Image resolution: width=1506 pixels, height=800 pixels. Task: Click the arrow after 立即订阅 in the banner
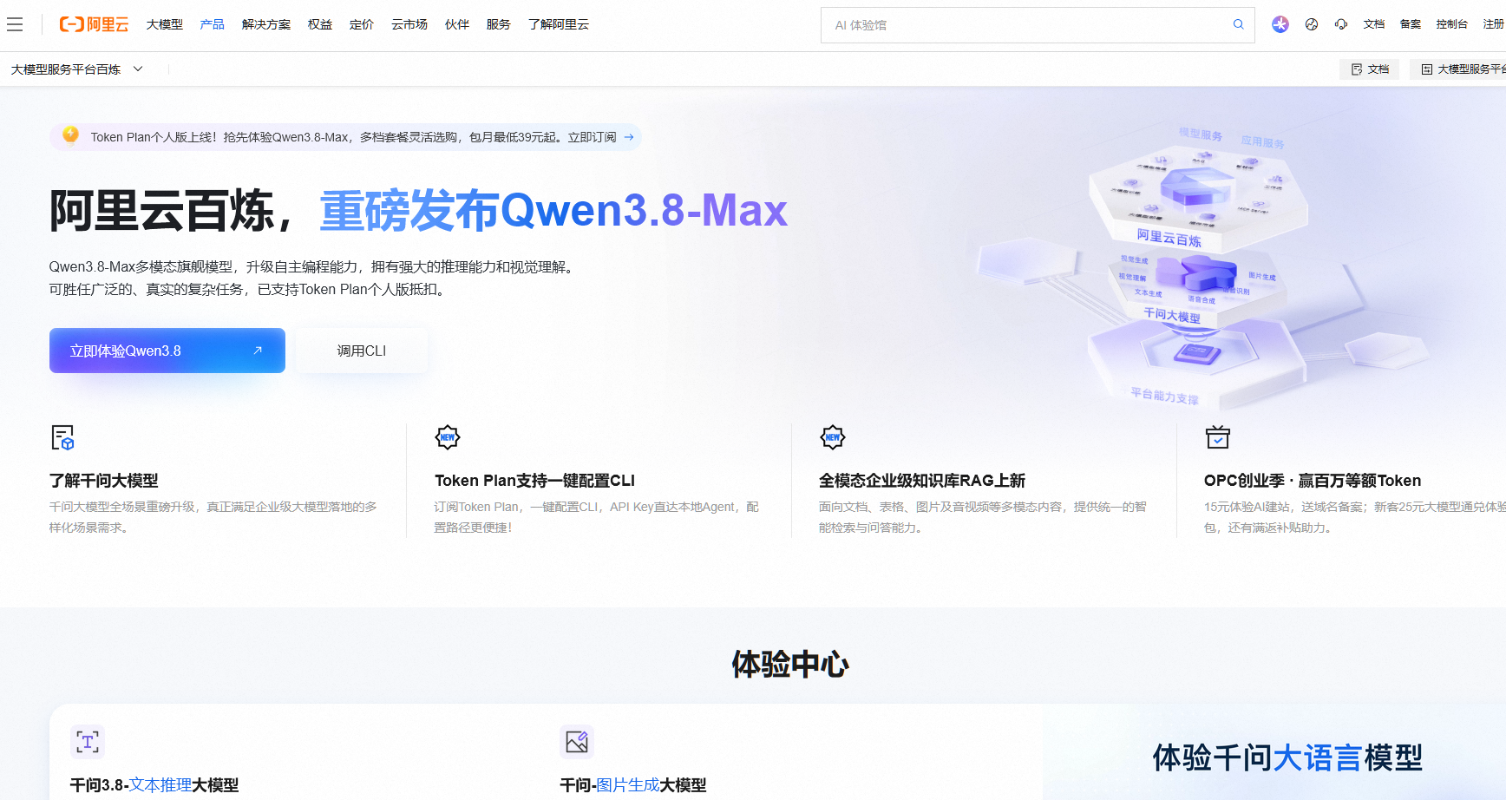628,137
